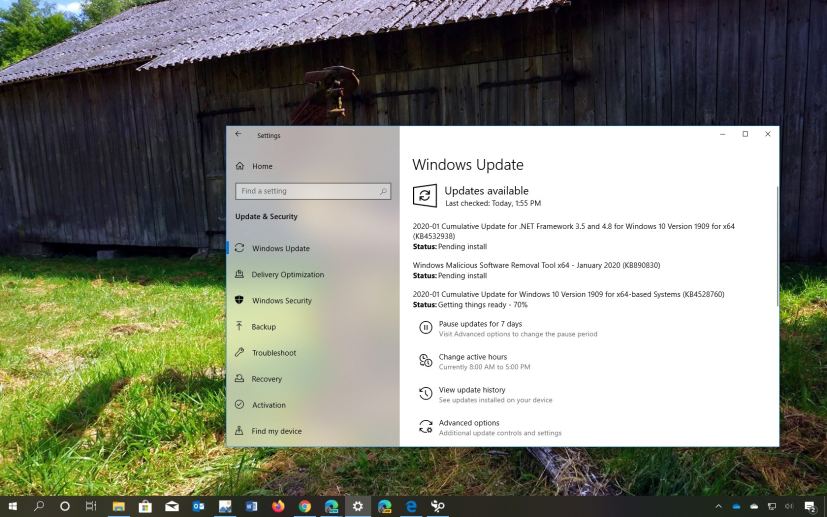Open View update history

(x=472, y=390)
